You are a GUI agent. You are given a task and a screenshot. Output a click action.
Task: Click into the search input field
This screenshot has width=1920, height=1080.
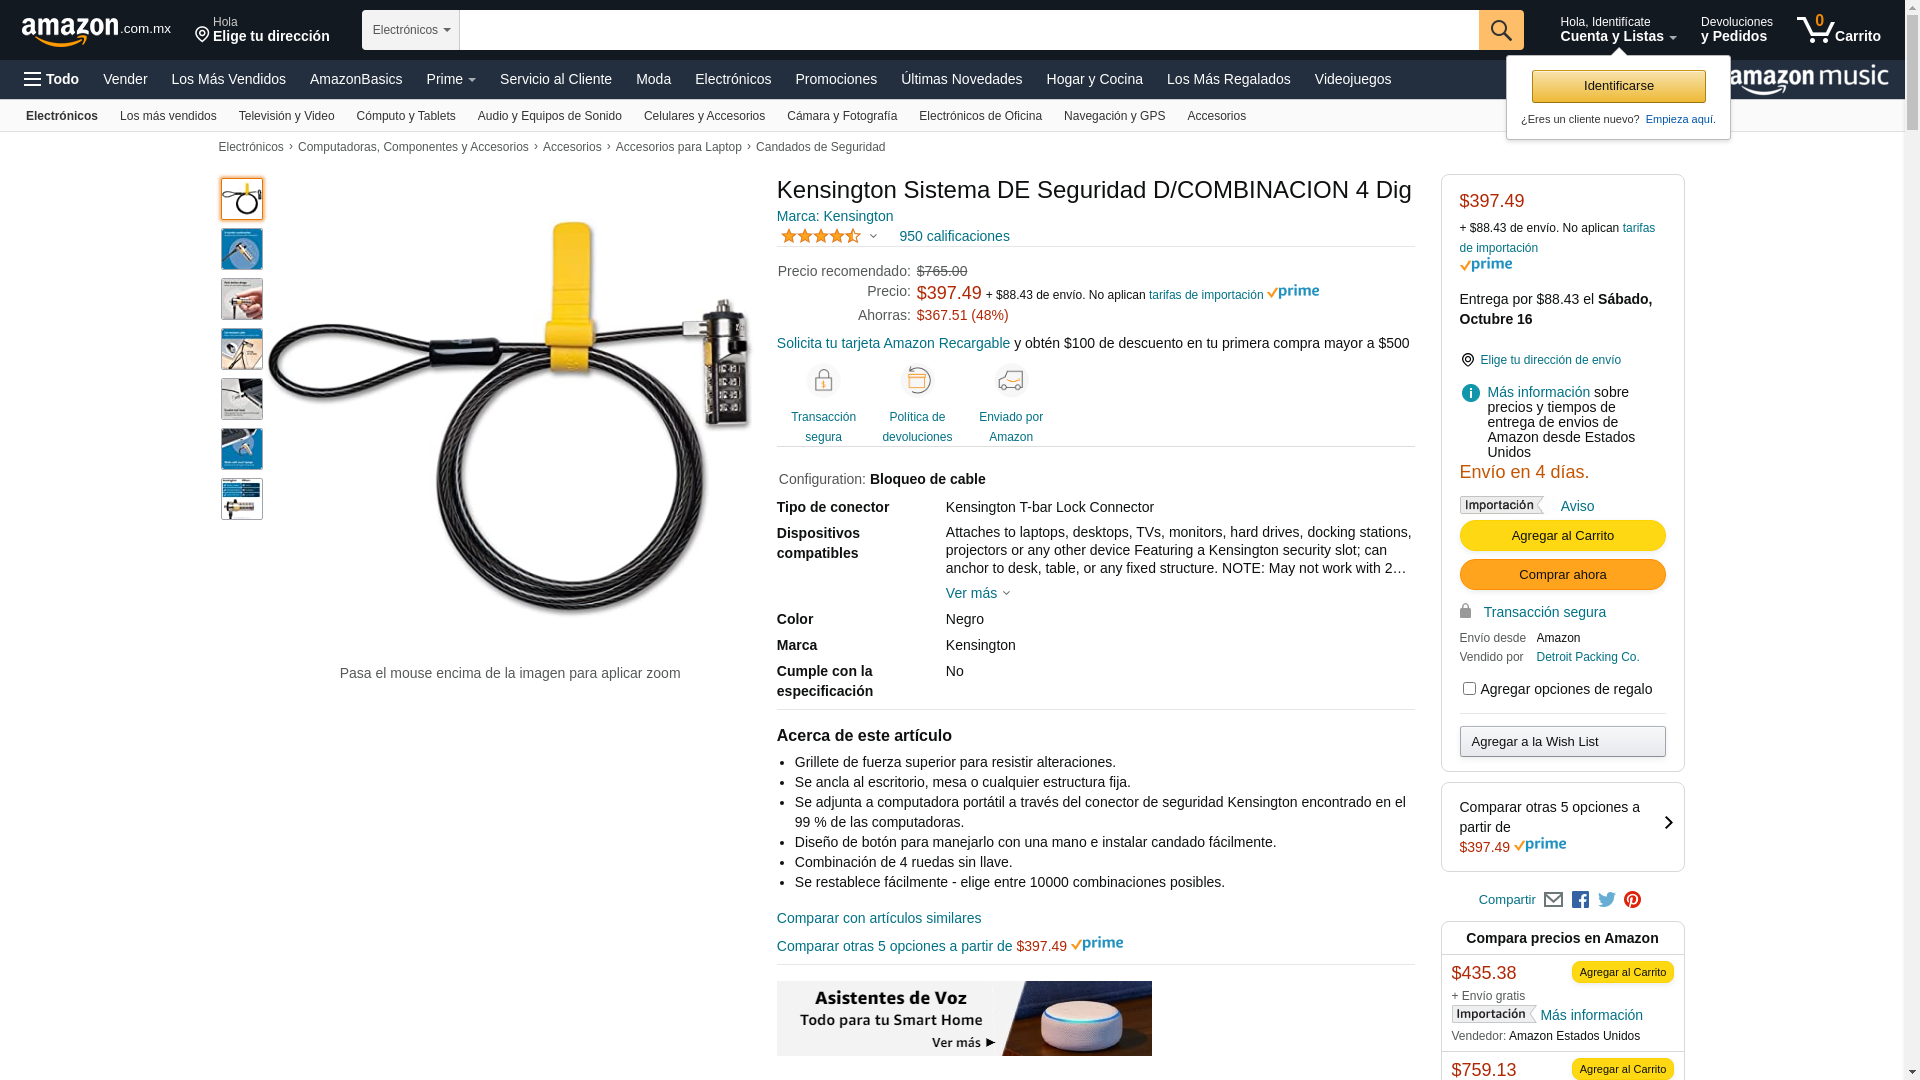969,30
